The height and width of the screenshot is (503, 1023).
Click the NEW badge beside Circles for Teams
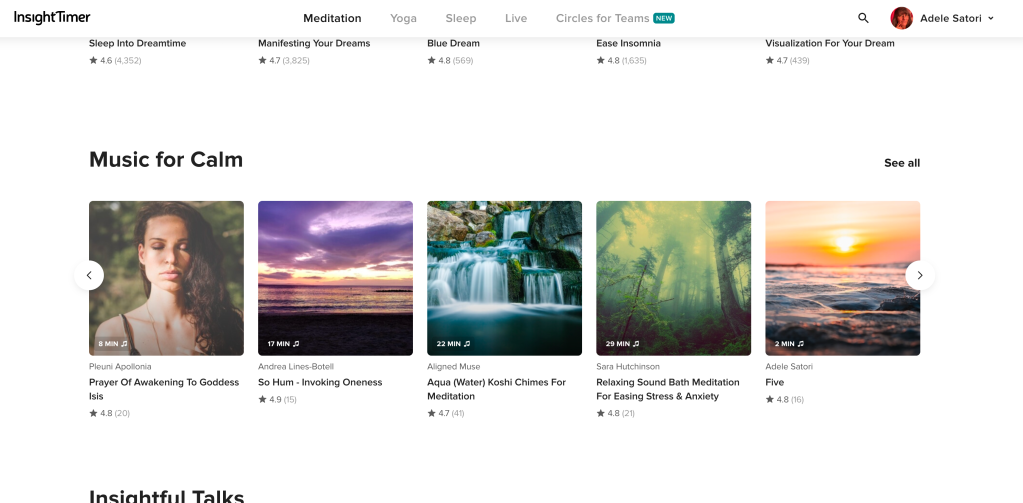click(664, 18)
